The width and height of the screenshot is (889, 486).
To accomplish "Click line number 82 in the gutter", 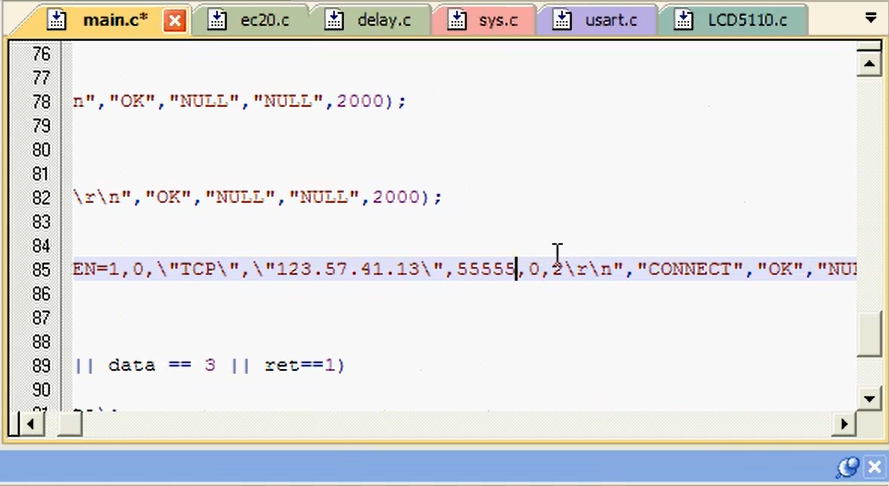I will (41, 198).
